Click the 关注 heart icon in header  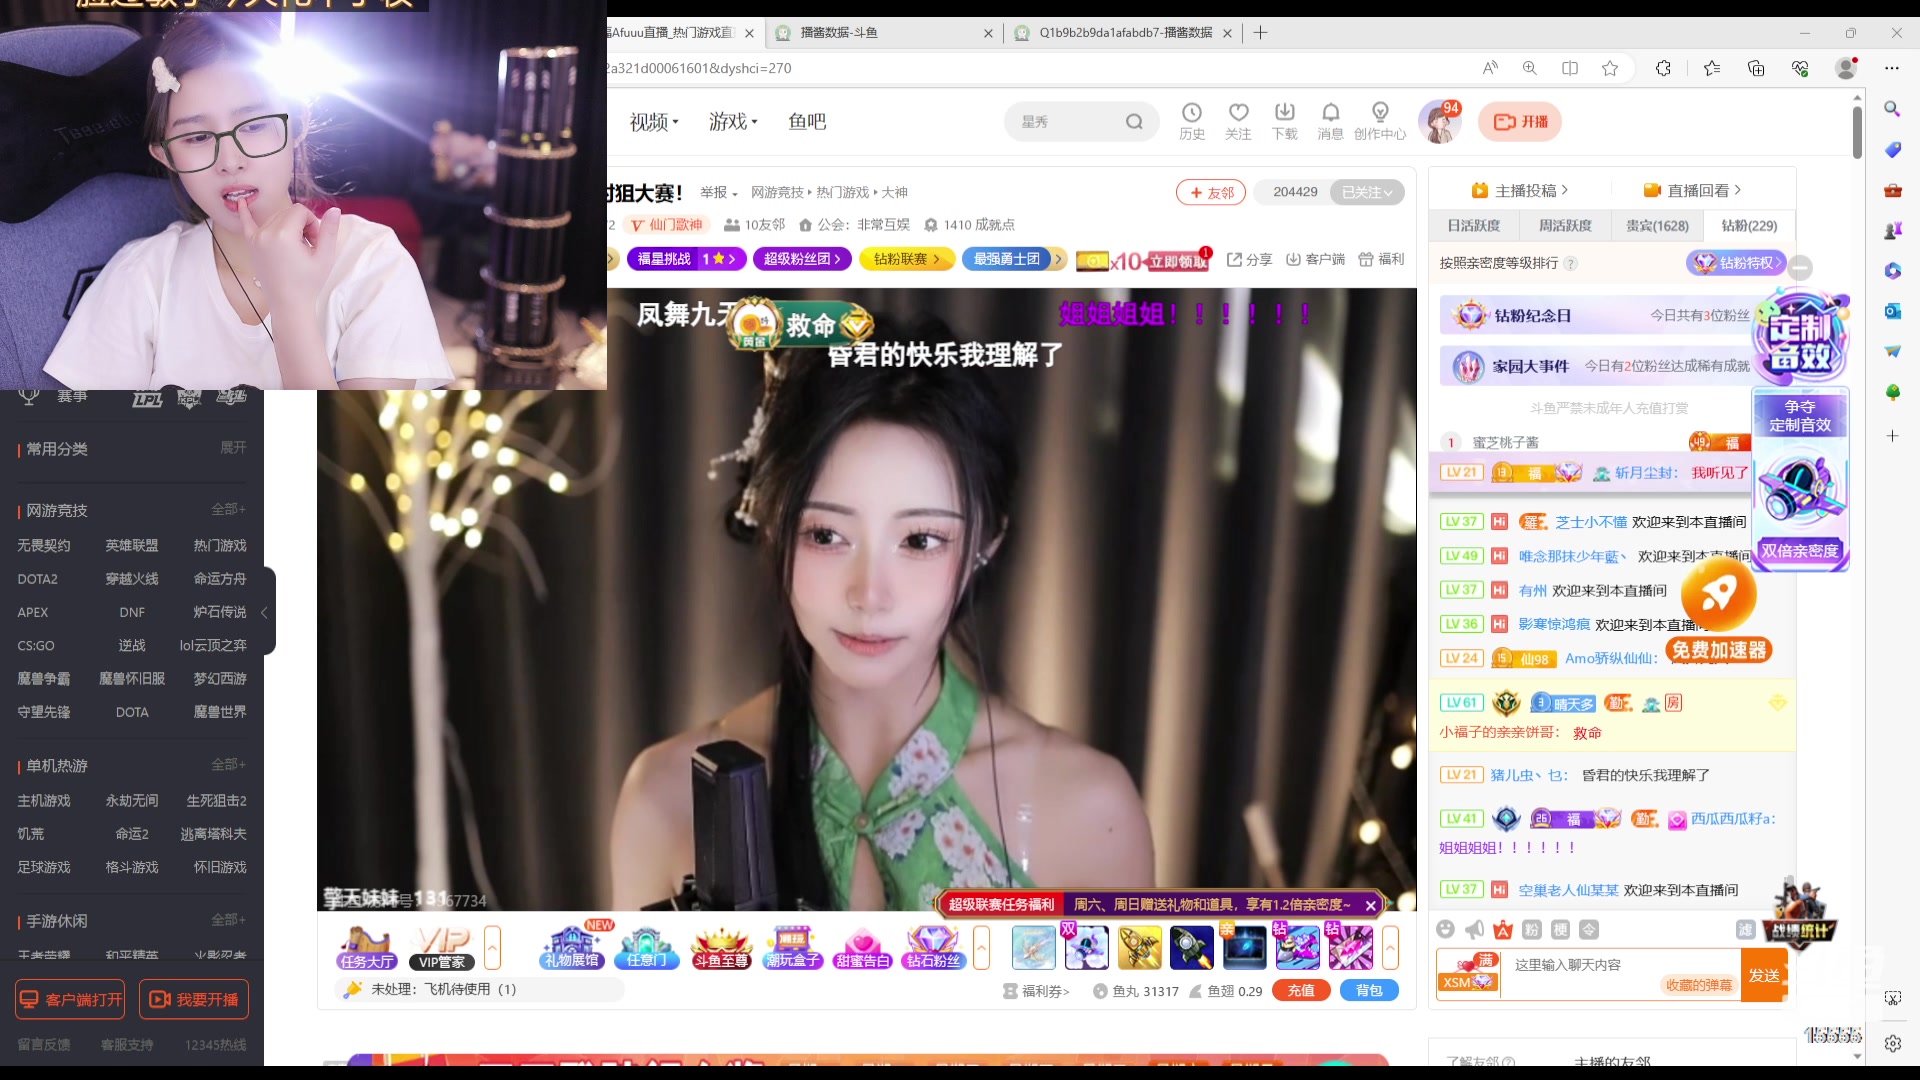[x=1238, y=121]
